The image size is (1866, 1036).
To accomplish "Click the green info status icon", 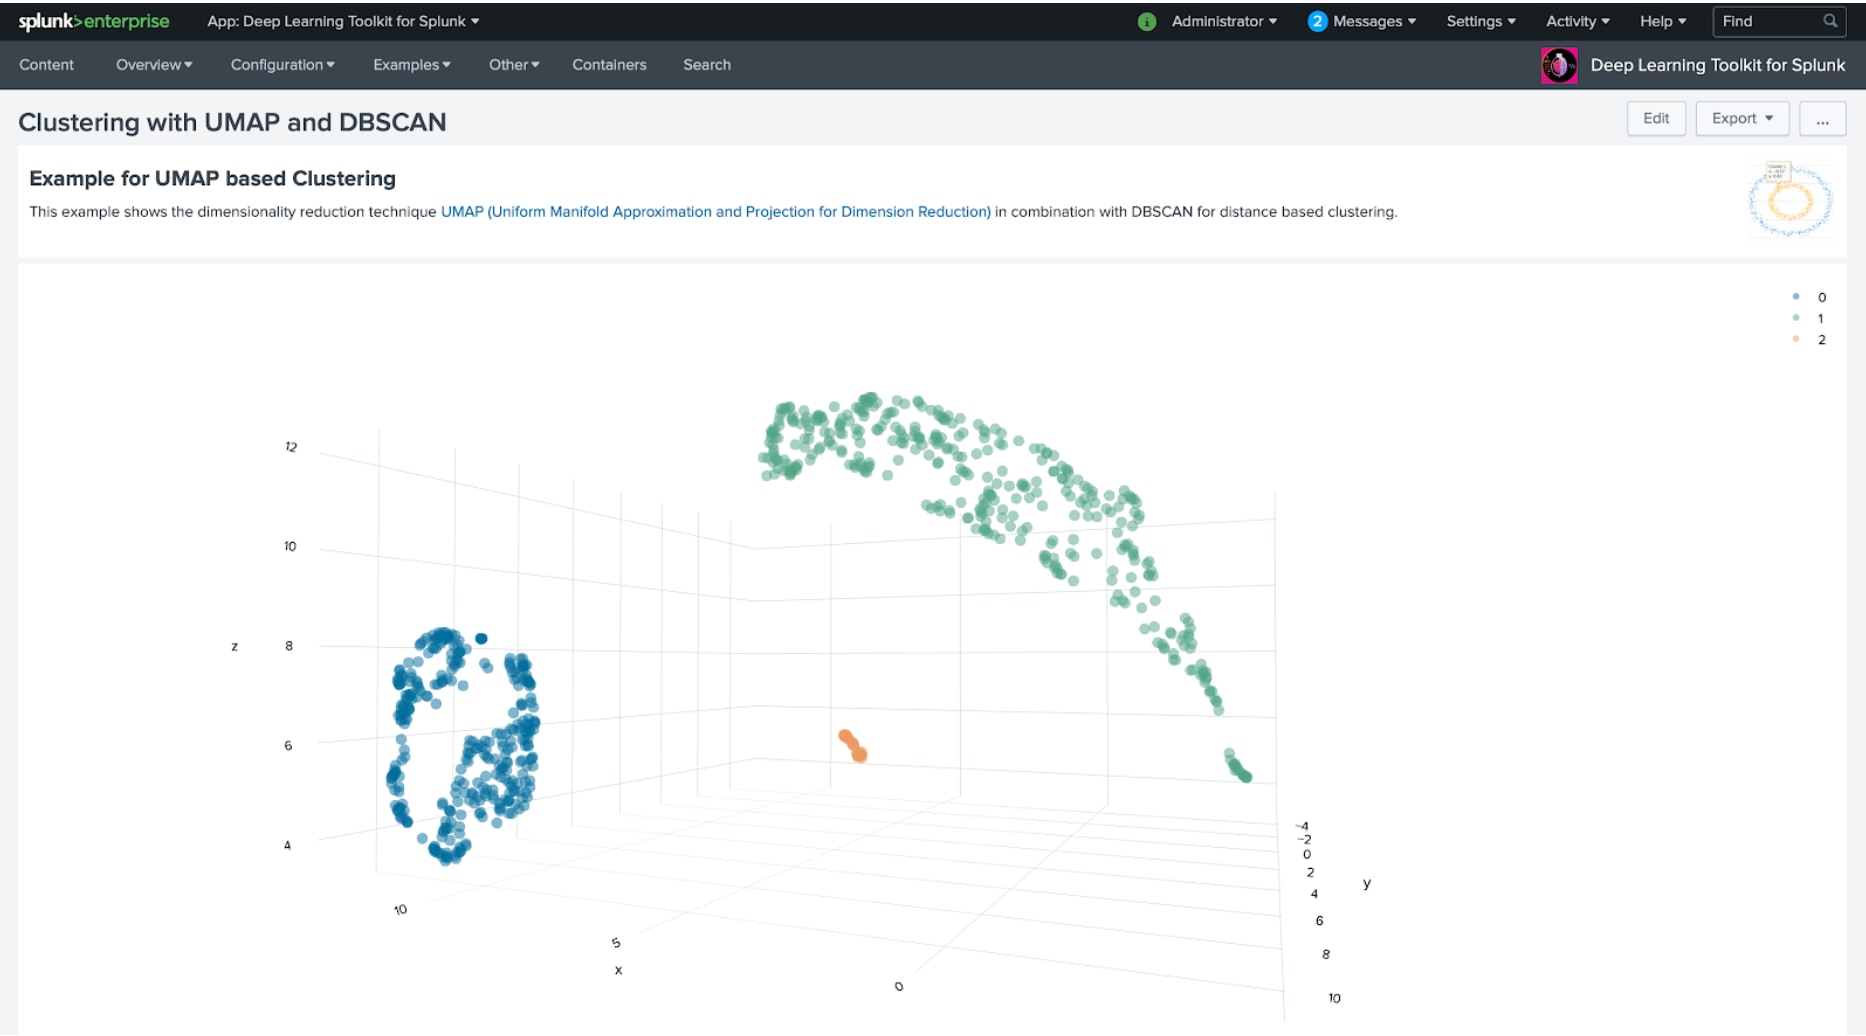I will click(1147, 21).
